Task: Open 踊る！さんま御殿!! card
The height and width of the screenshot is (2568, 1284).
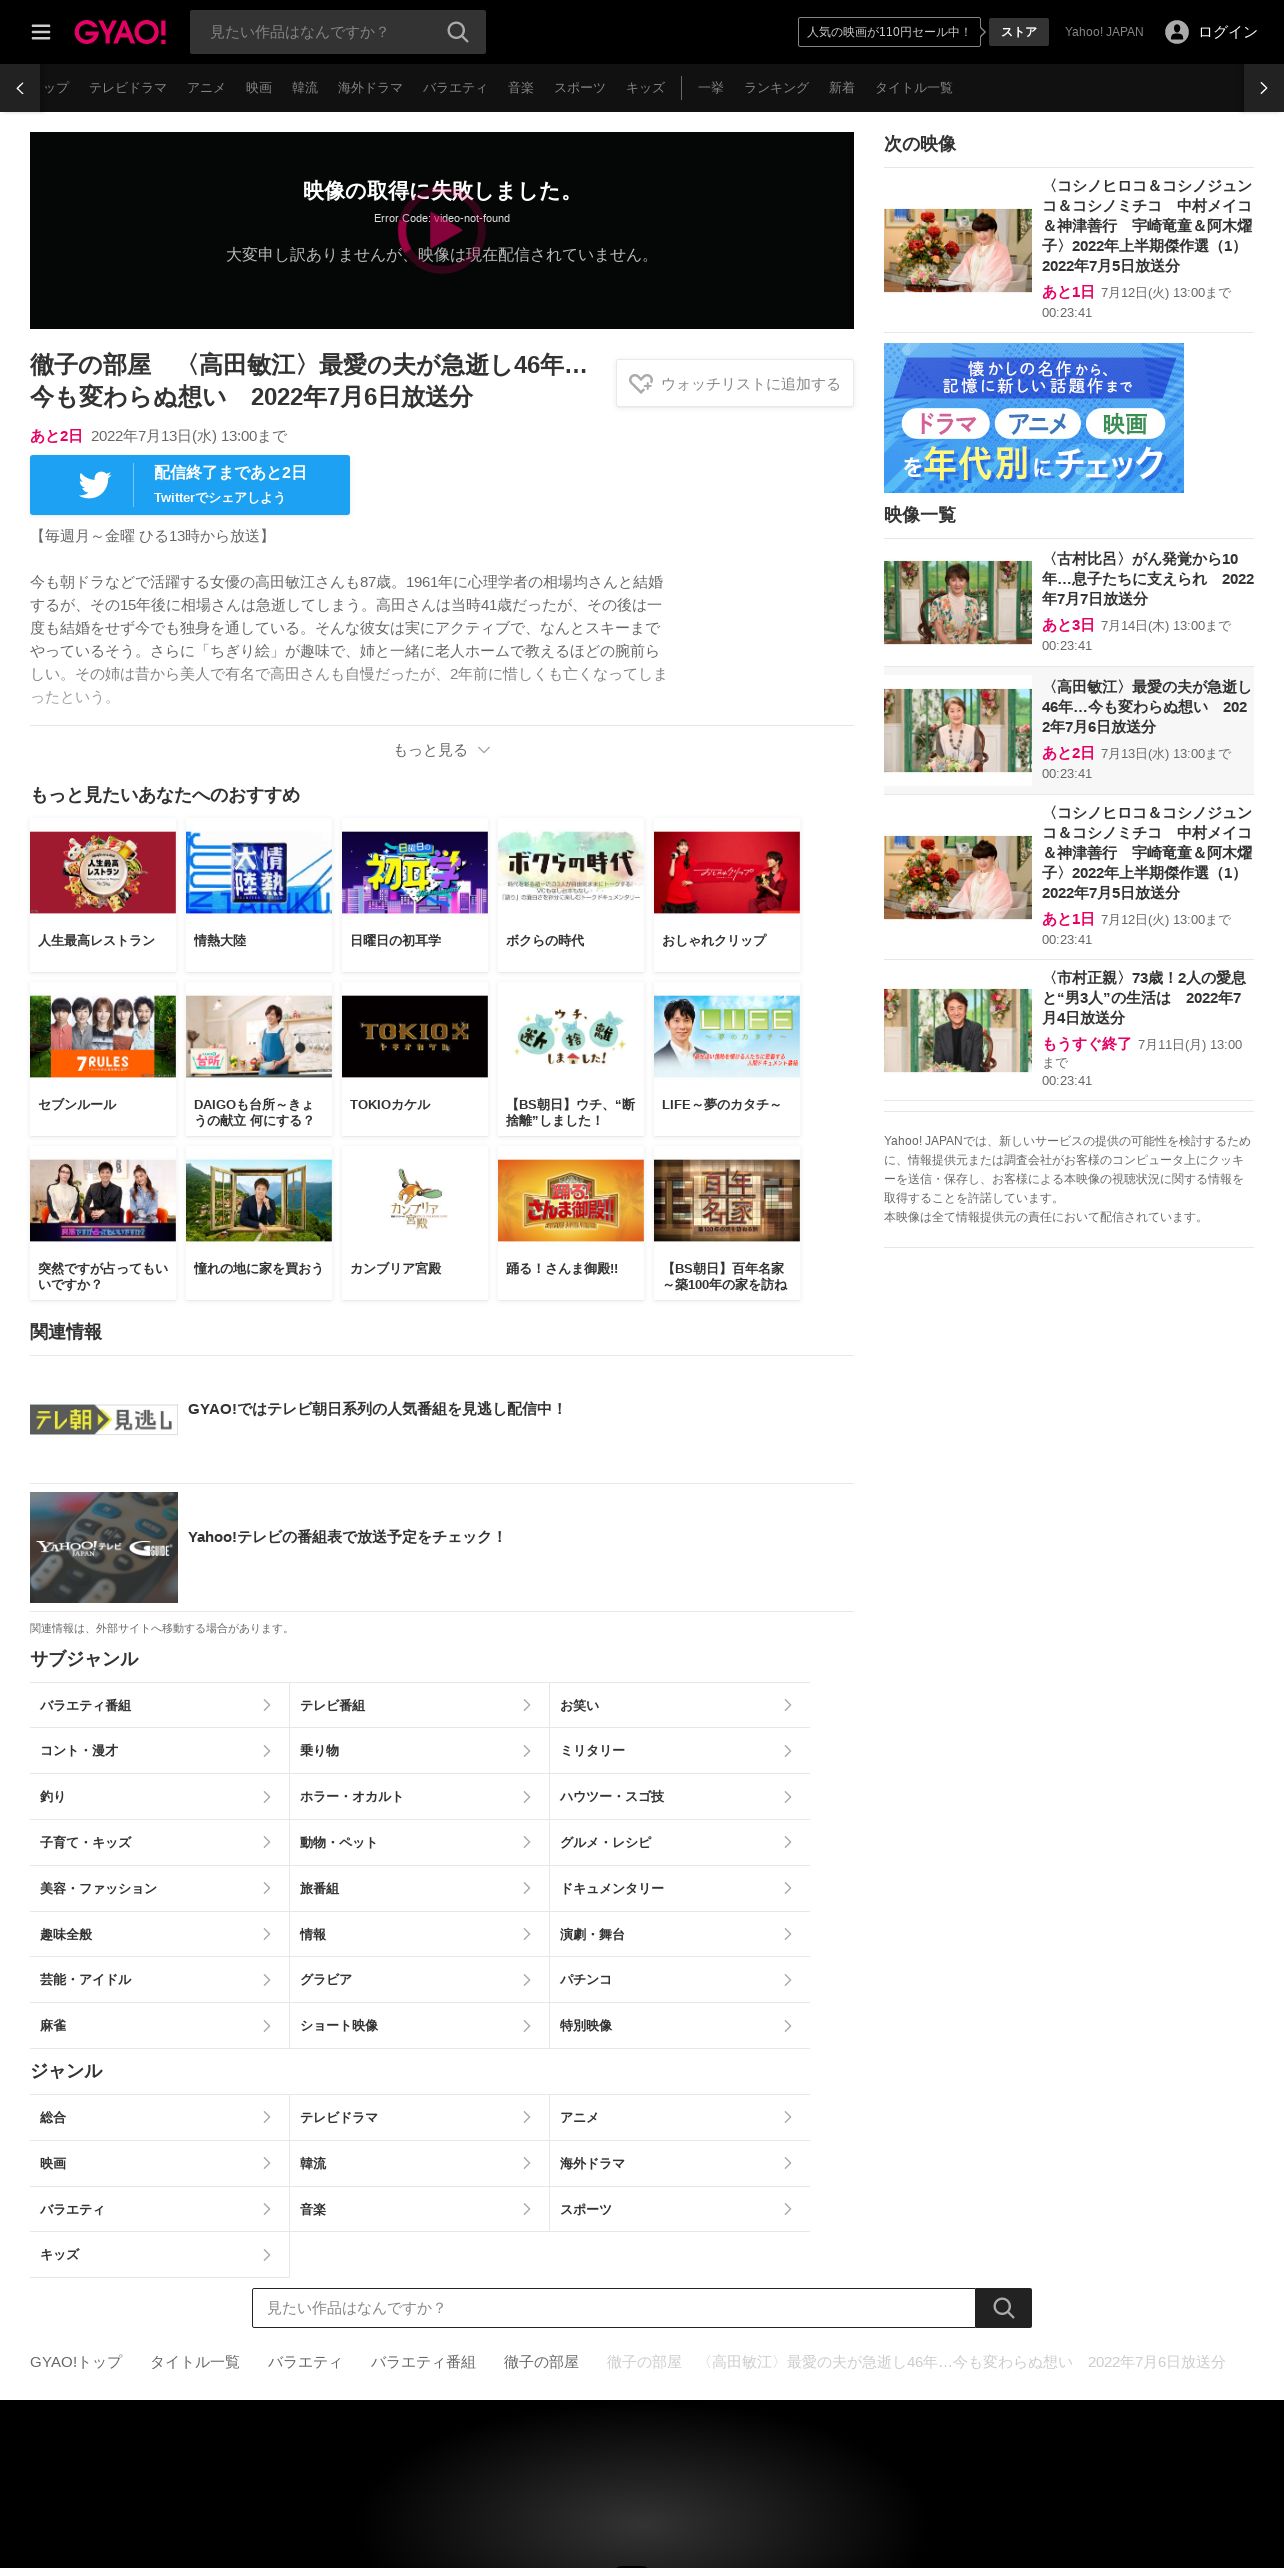Action: coord(571,1223)
